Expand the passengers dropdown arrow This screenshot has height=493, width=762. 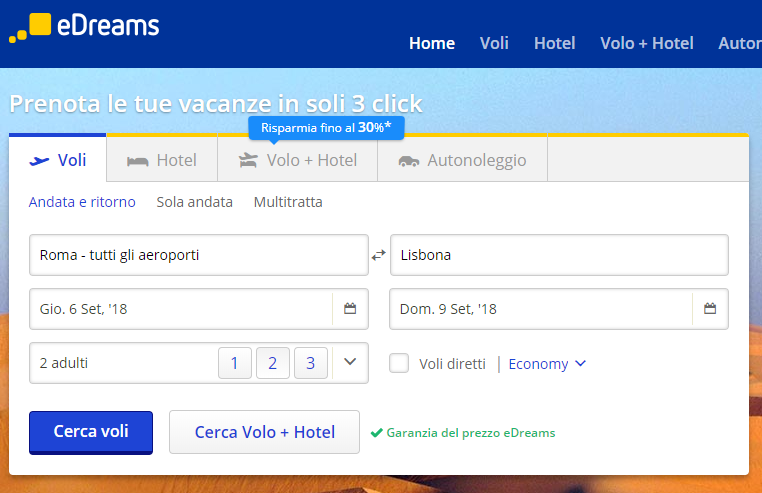(349, 362)
